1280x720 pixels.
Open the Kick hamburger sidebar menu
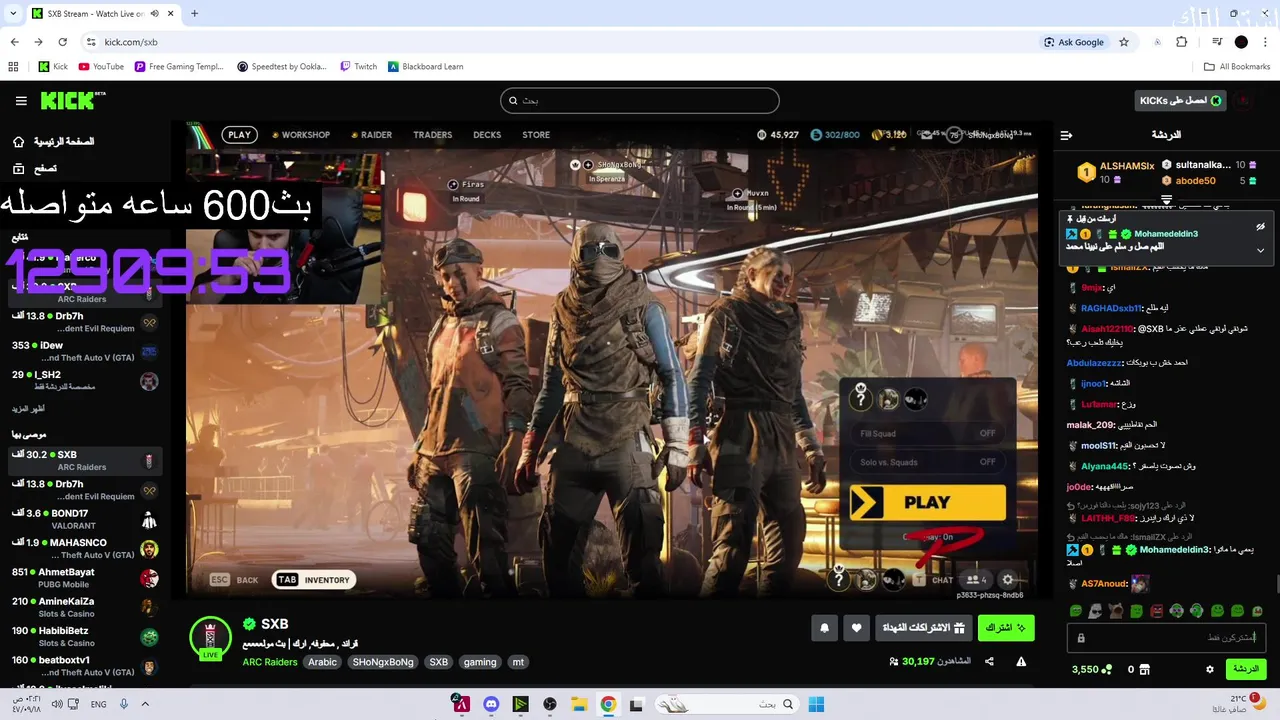click(21, 101)
